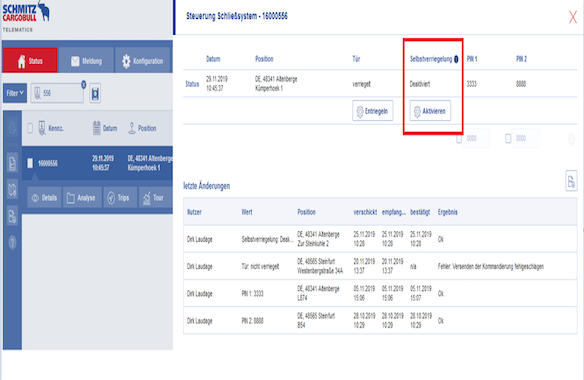Clear the 556 search with the x icon

[x=83, y=85]
